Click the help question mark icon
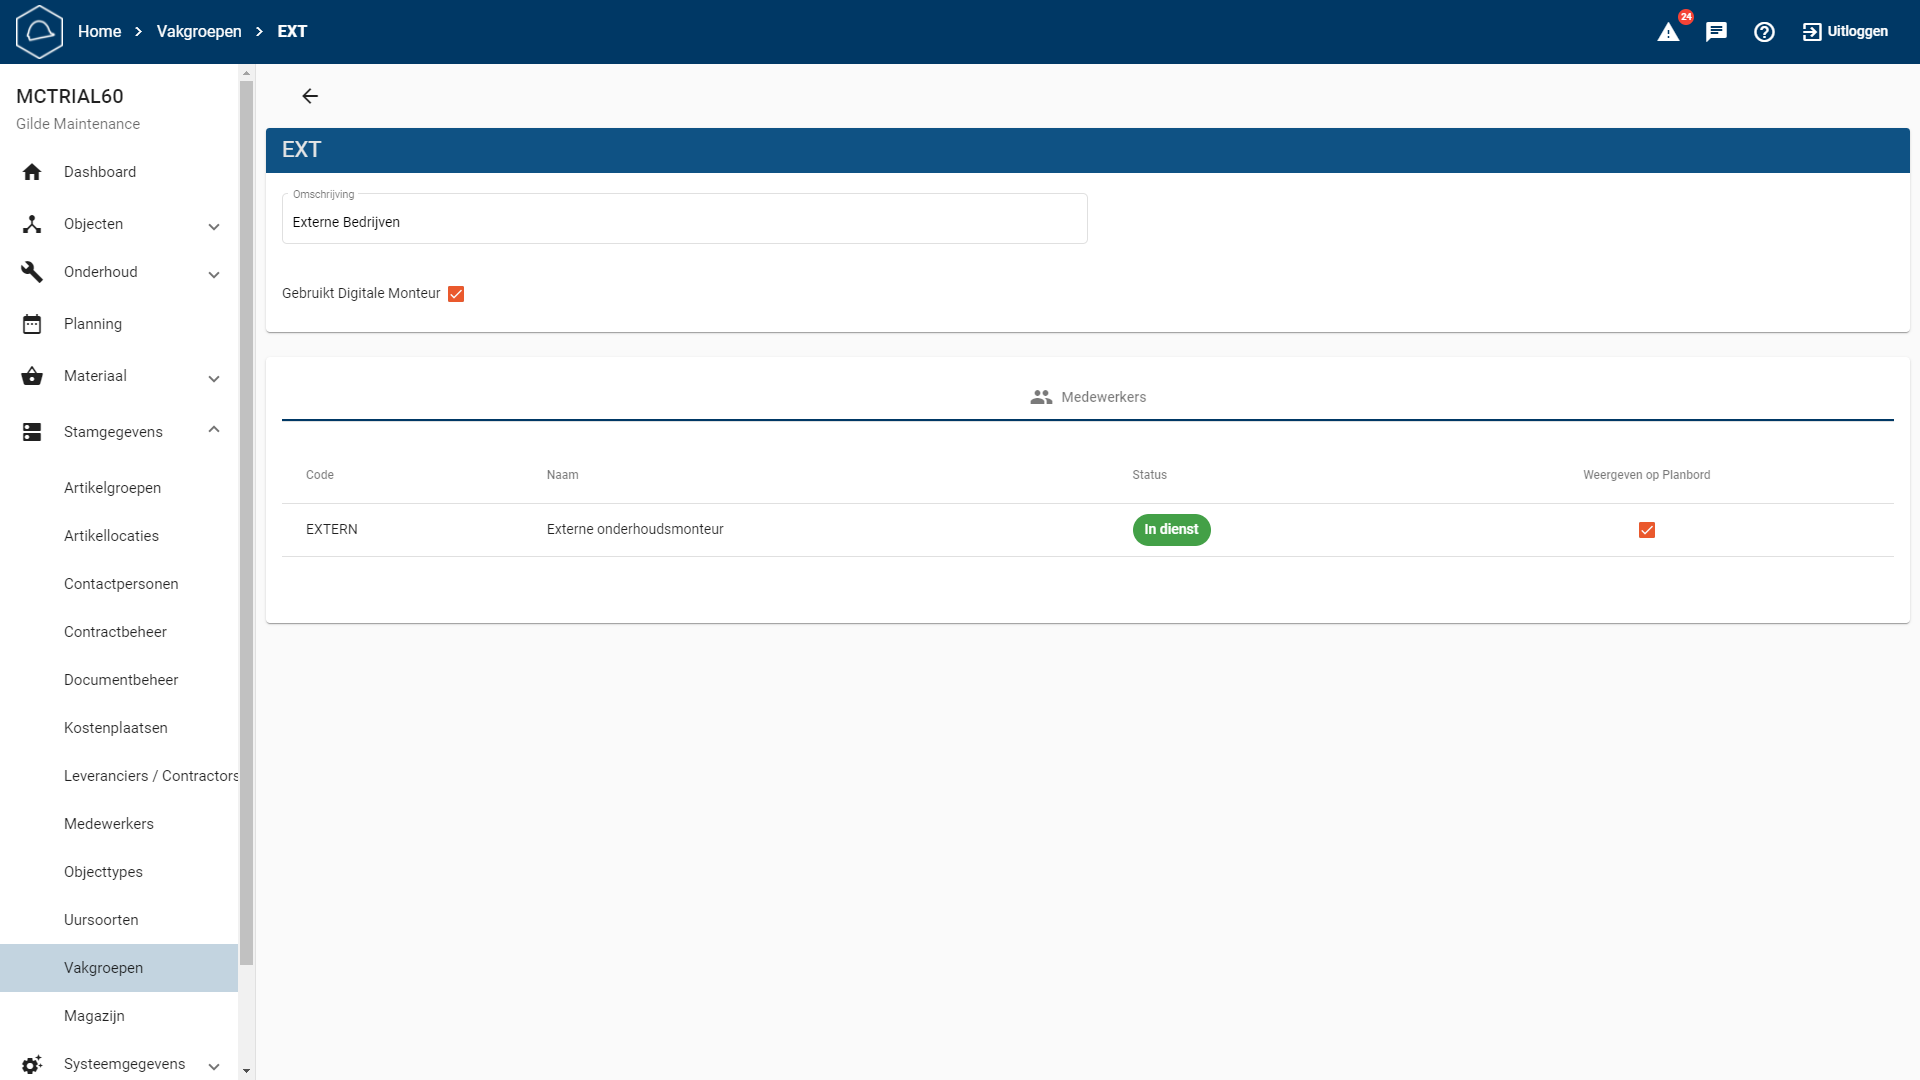Viewport: 1920px width, 1080px height. point(1764,32)
